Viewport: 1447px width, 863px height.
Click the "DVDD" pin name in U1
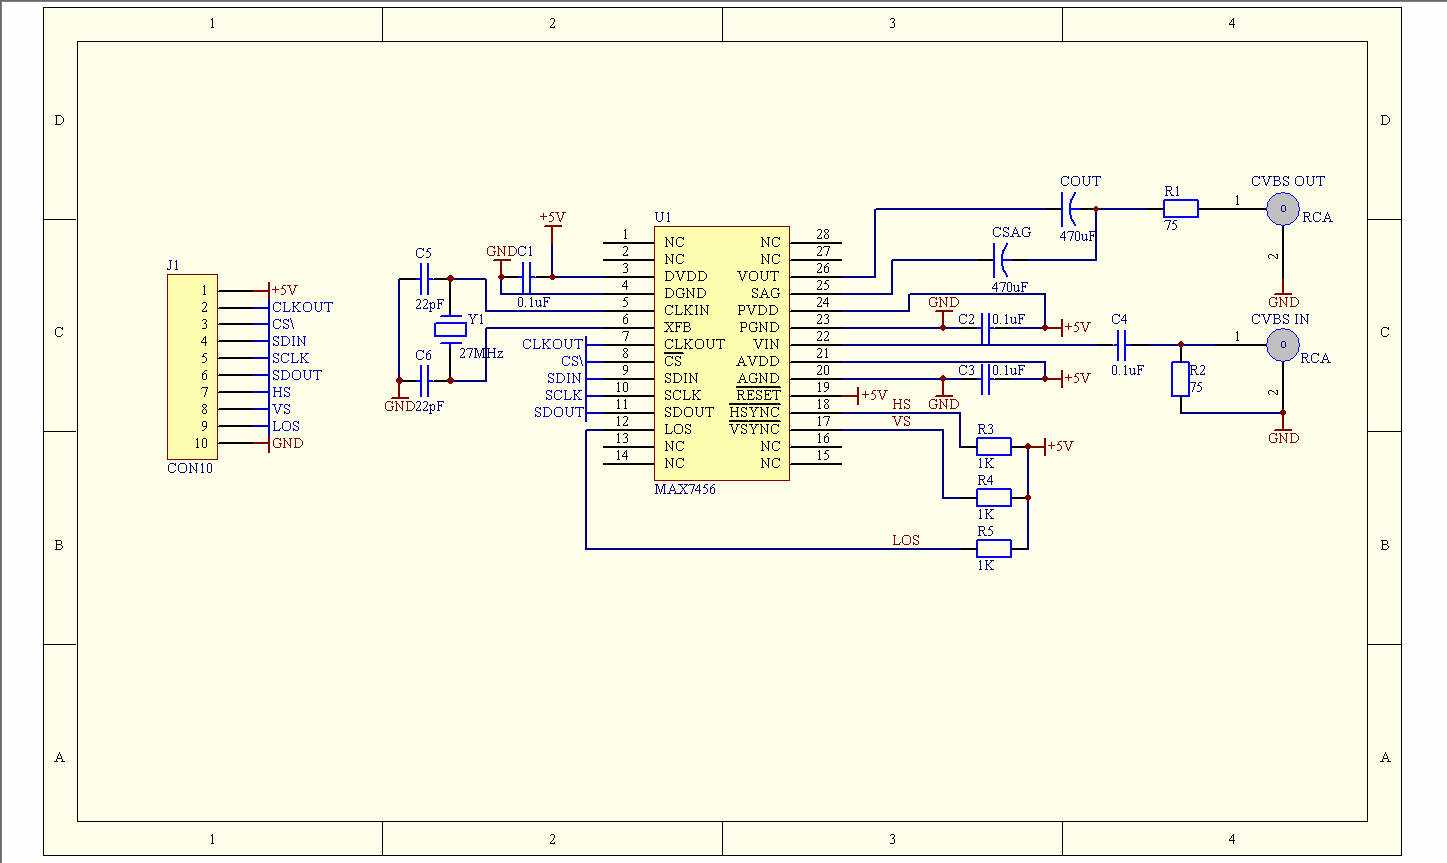tap(686, 276)
